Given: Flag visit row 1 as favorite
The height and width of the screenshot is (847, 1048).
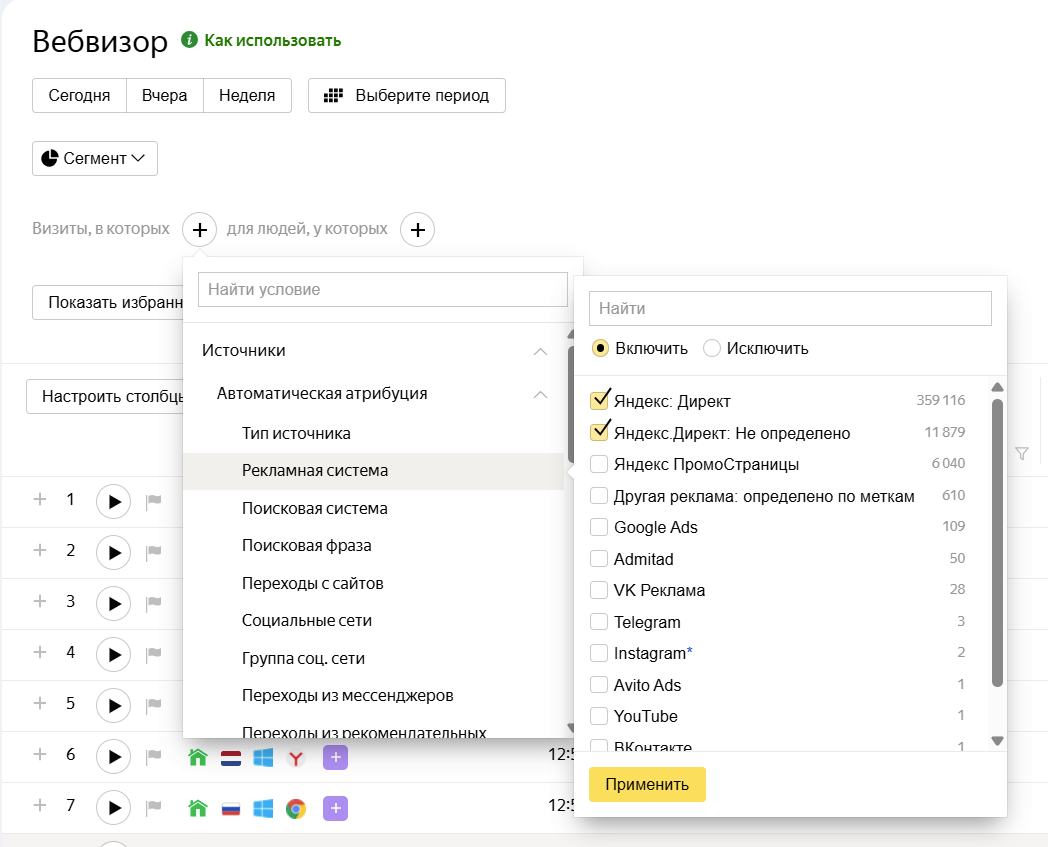Looking at the screenshot, I should tap(154, 501).
